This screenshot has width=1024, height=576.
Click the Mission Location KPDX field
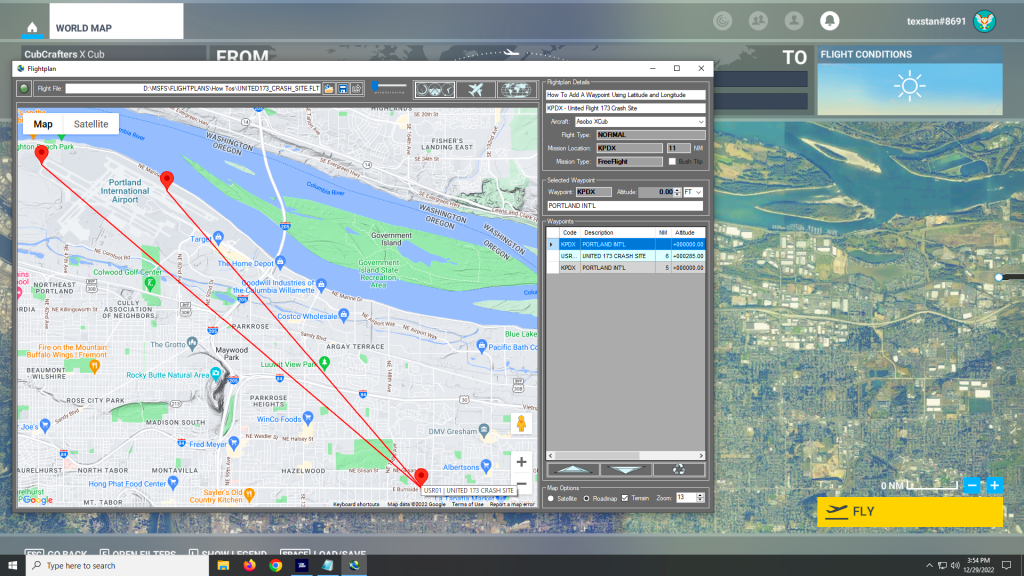point(630,148)
